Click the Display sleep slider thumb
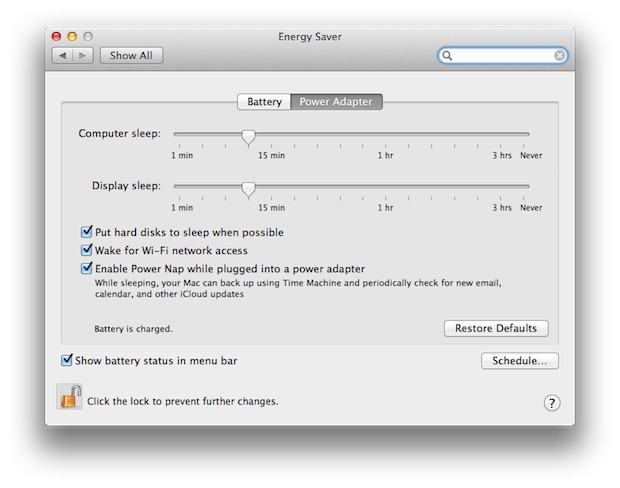 (x=248, y=189)
